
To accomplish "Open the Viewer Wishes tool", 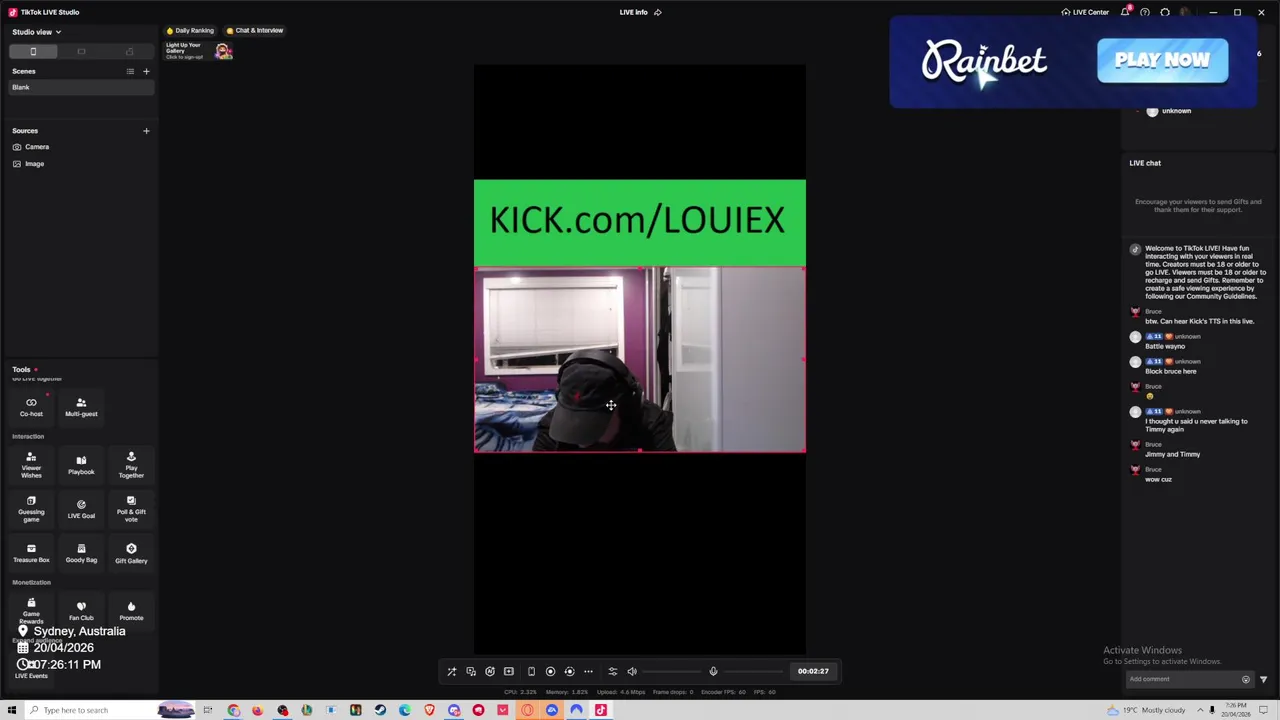I will [x=31, y=465].
